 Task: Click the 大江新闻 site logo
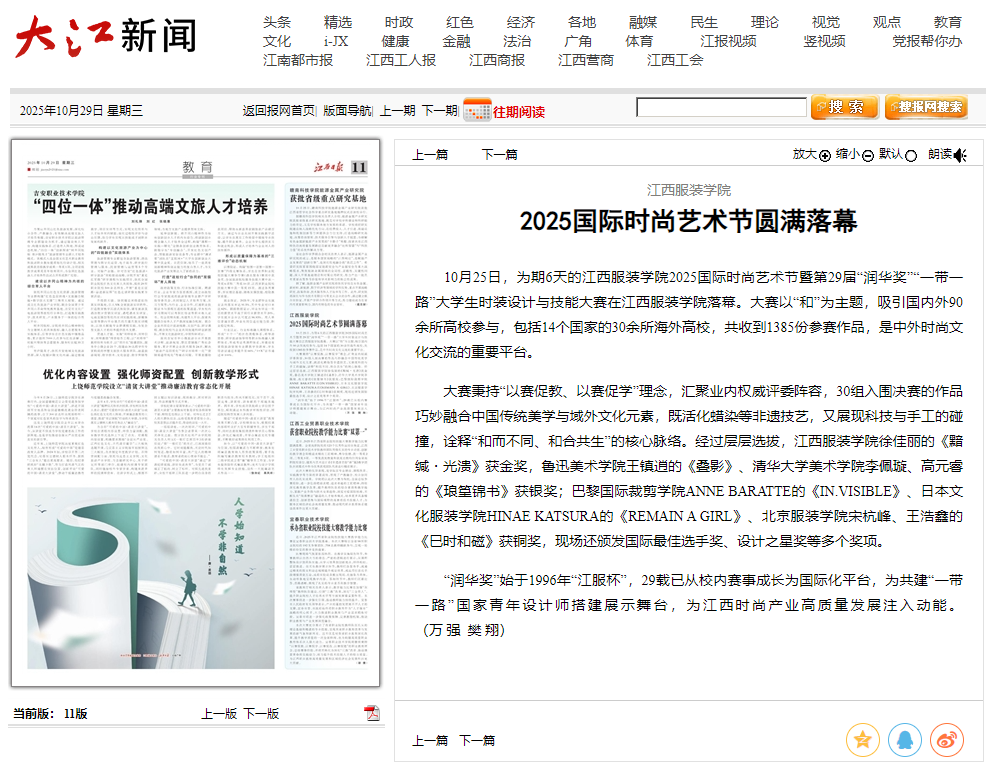pyautogui.click(x=105, y=37)
